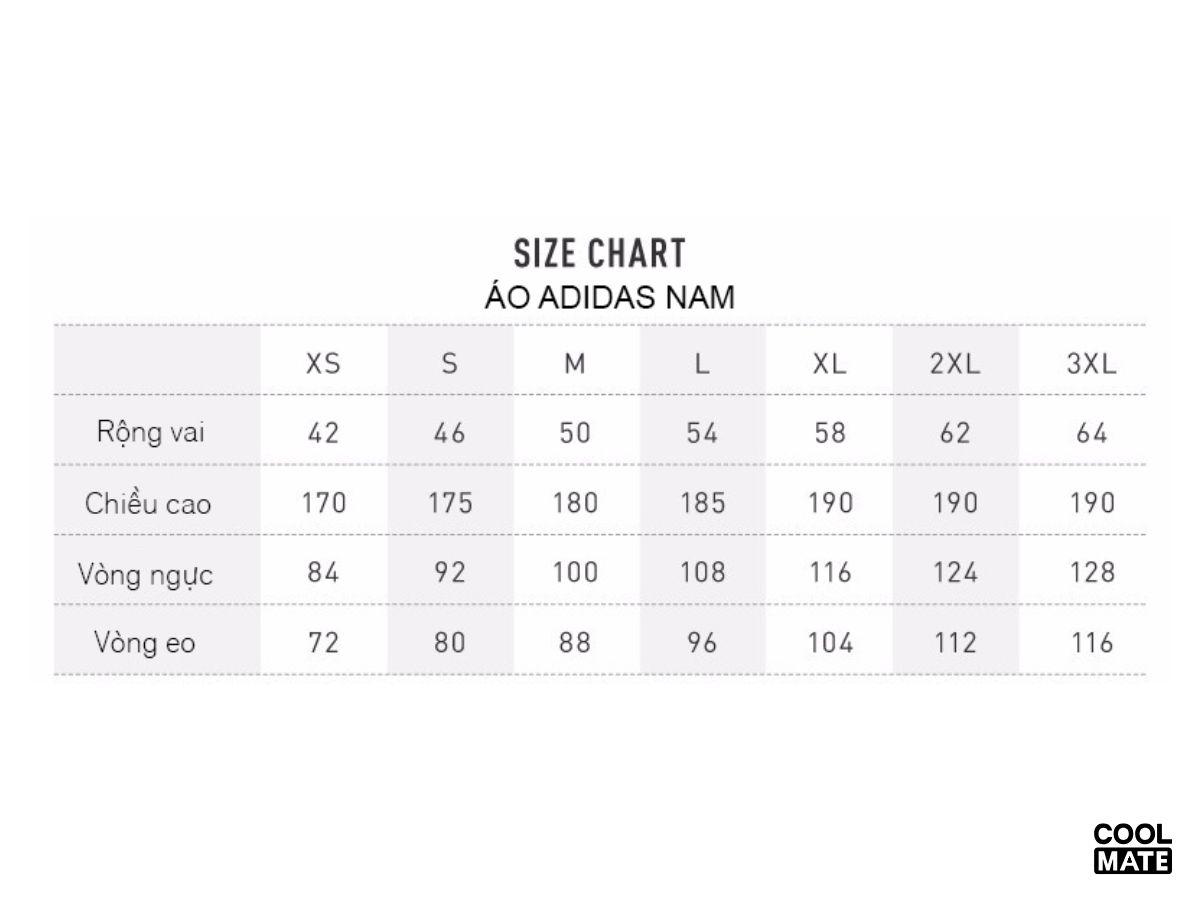Select the 3XL size column header
Screen dimensions: 1200x900
point(1091,363)
